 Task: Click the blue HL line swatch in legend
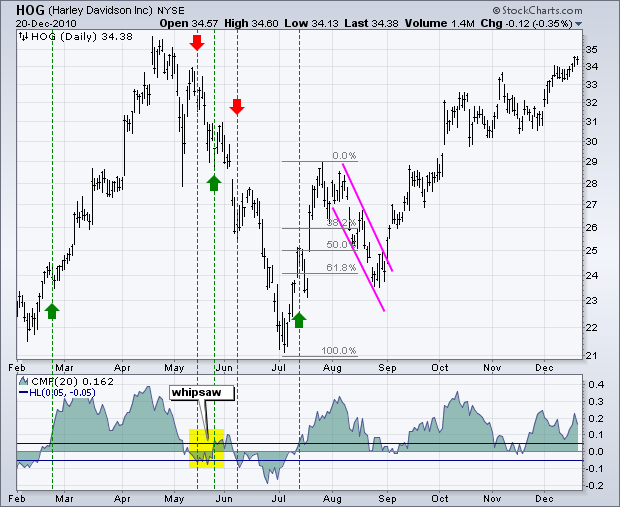24,393
